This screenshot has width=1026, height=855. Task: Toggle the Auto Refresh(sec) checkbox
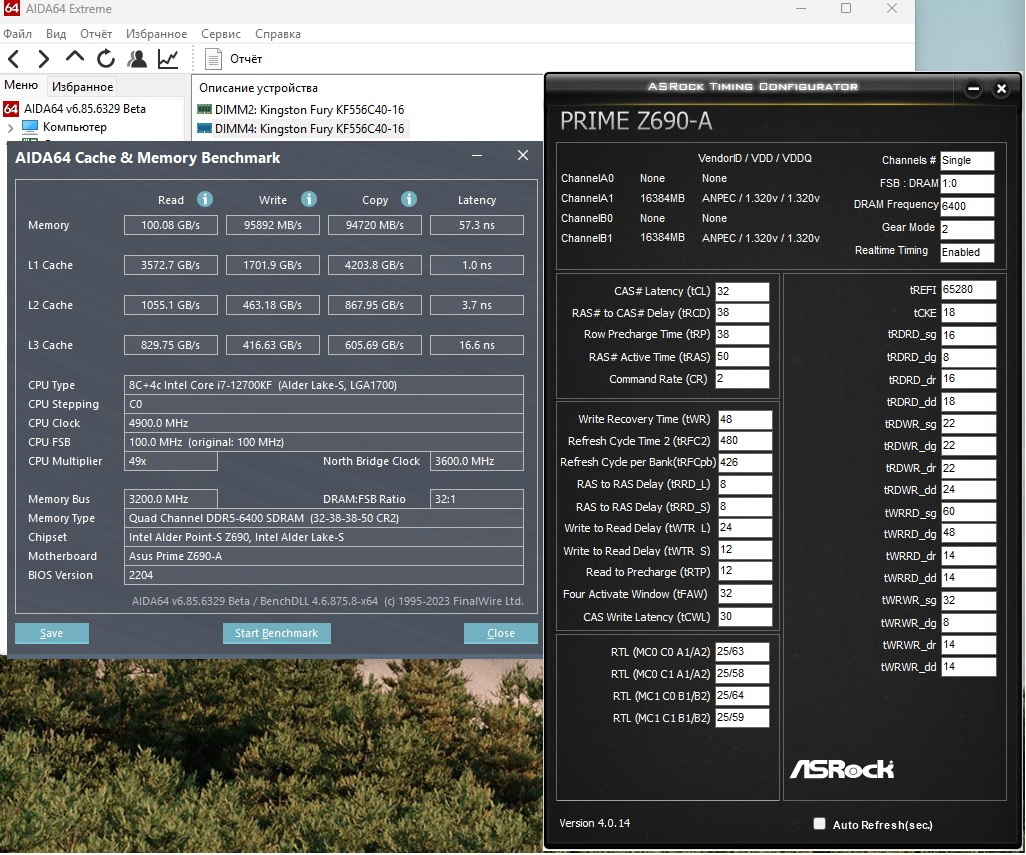819,824
